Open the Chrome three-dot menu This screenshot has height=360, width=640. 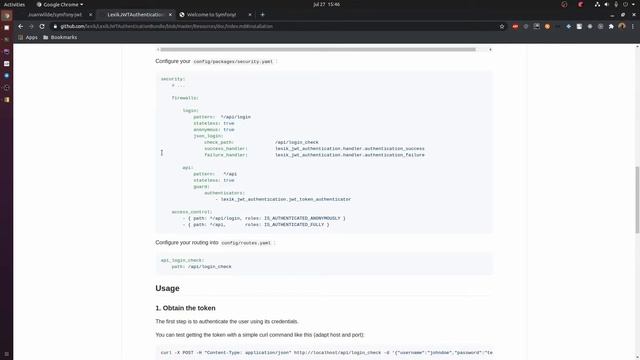point(633,26)
